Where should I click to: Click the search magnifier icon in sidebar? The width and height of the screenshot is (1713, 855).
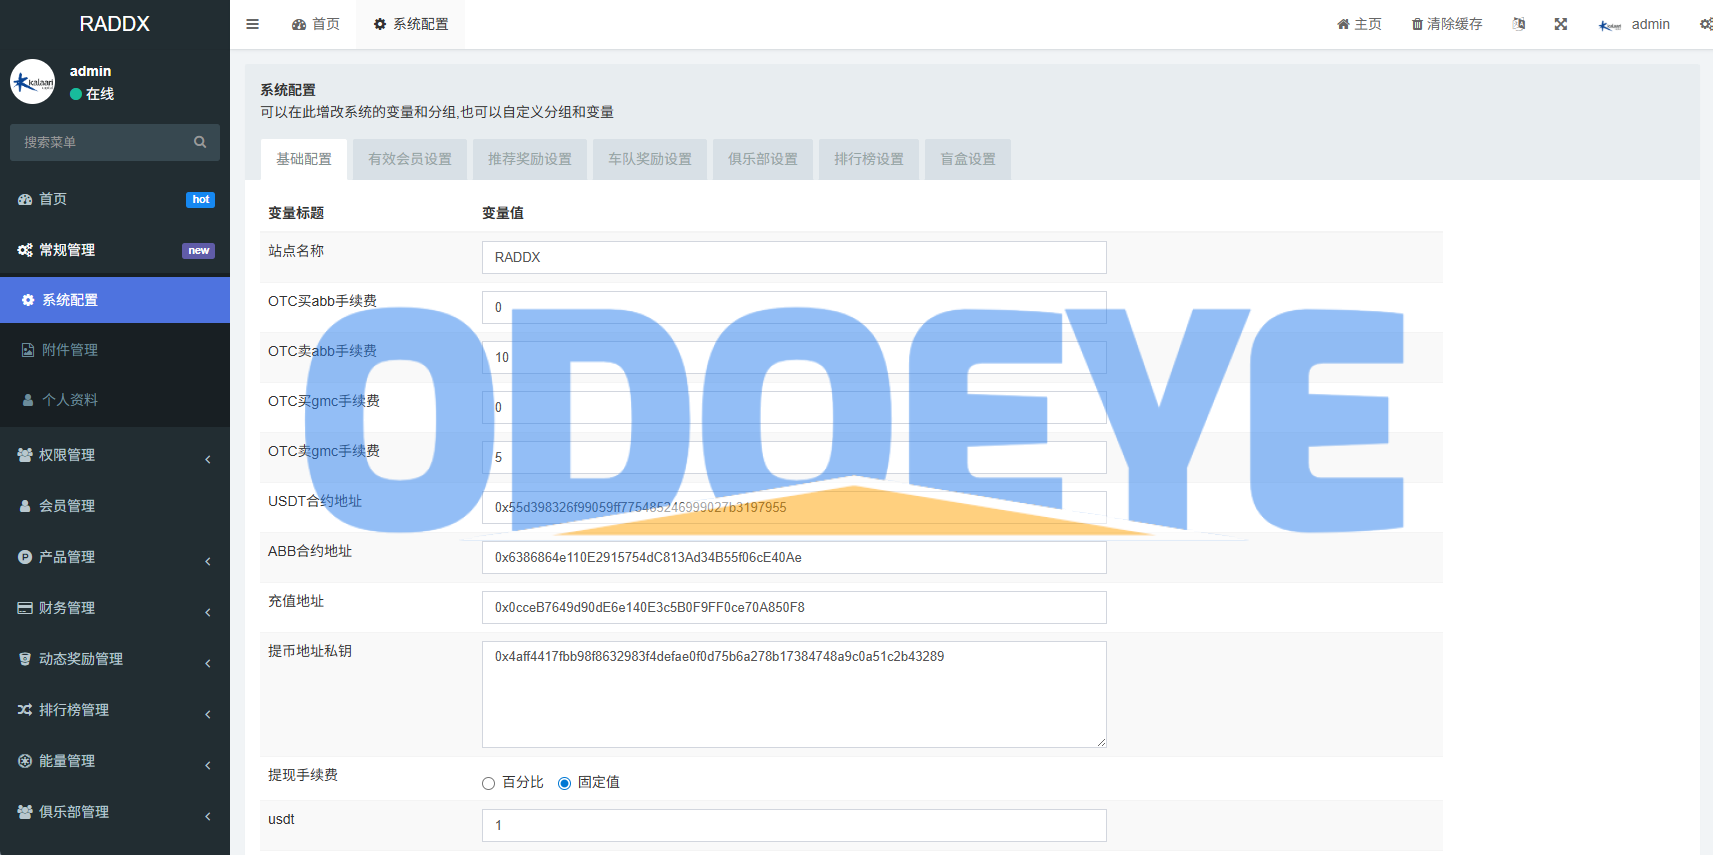pos(200,142)
